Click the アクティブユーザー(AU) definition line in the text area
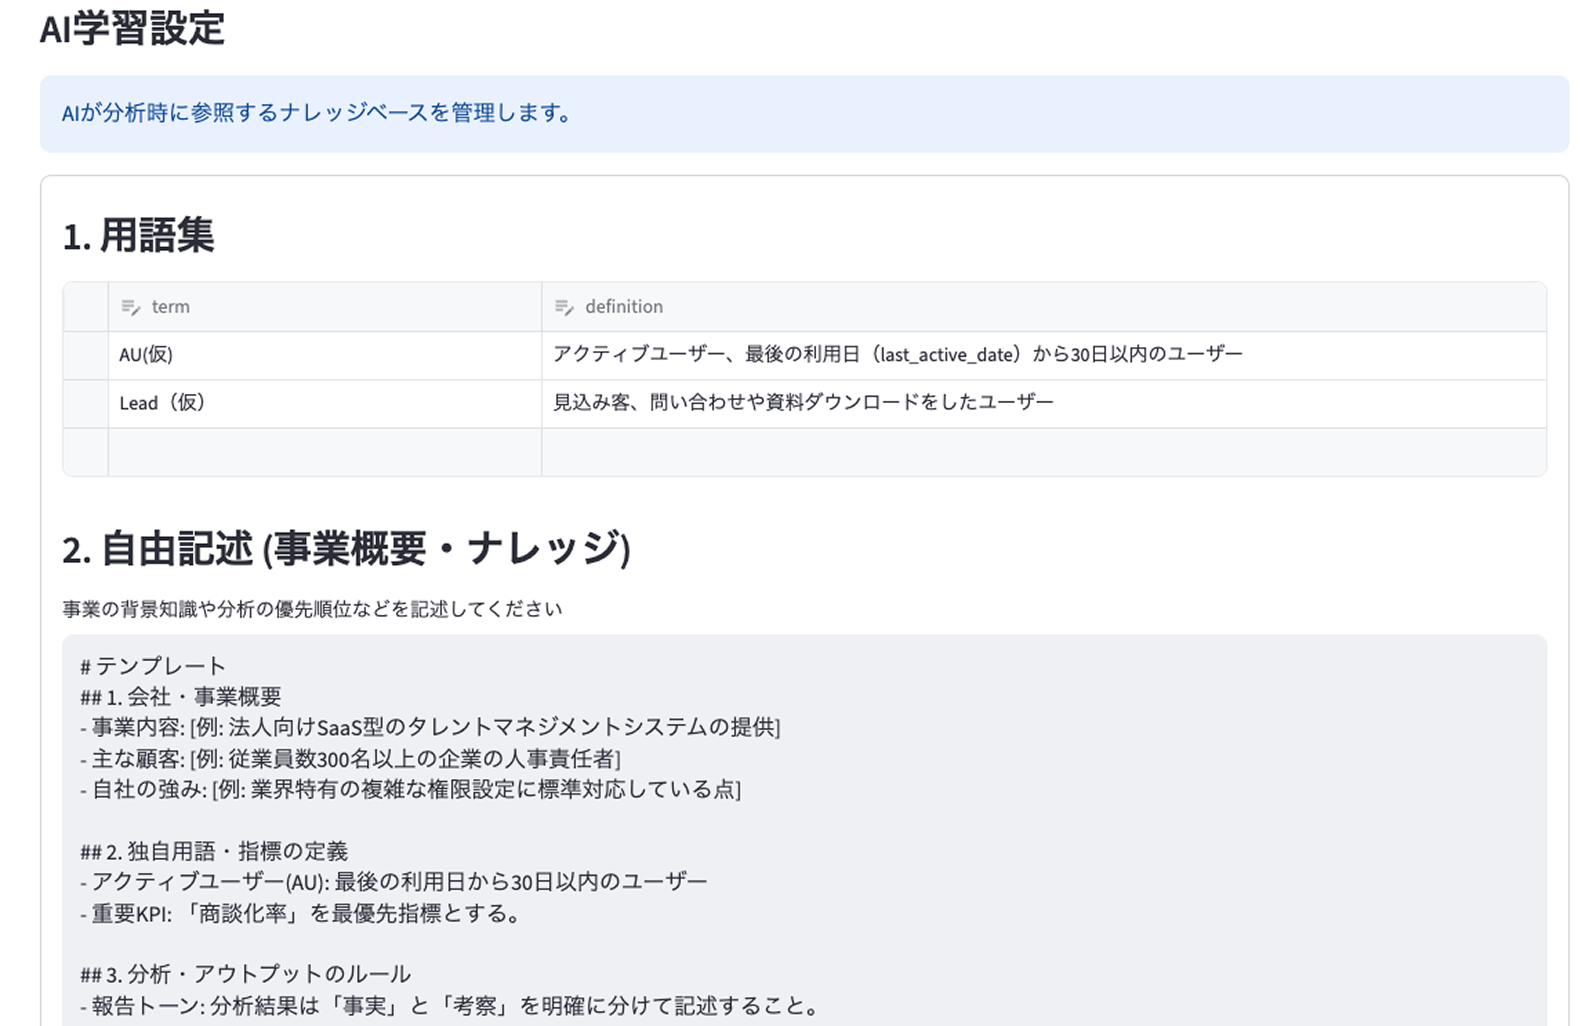 tap(394, 882)
